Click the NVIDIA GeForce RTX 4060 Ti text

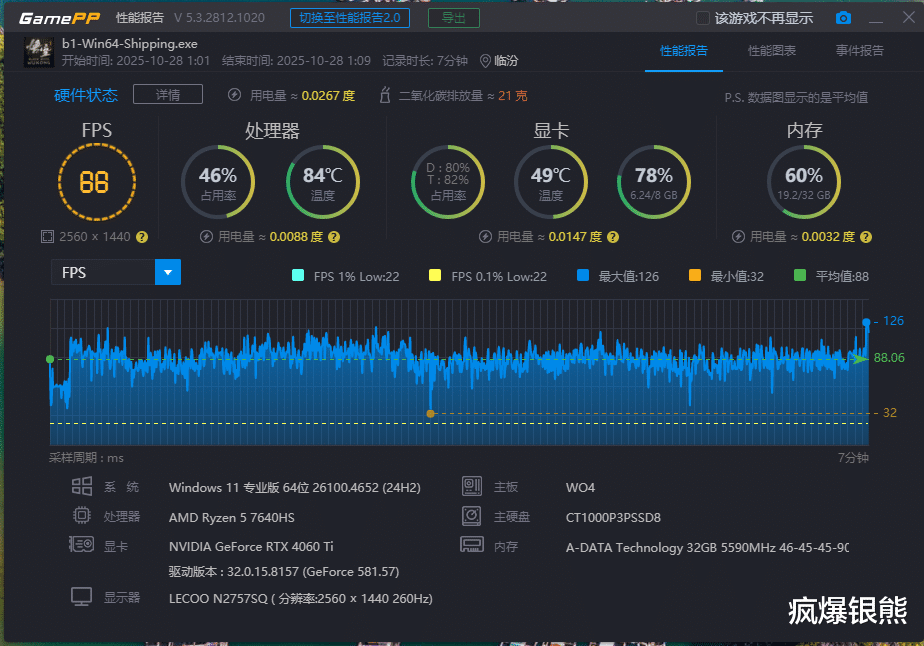pos(251,546)
